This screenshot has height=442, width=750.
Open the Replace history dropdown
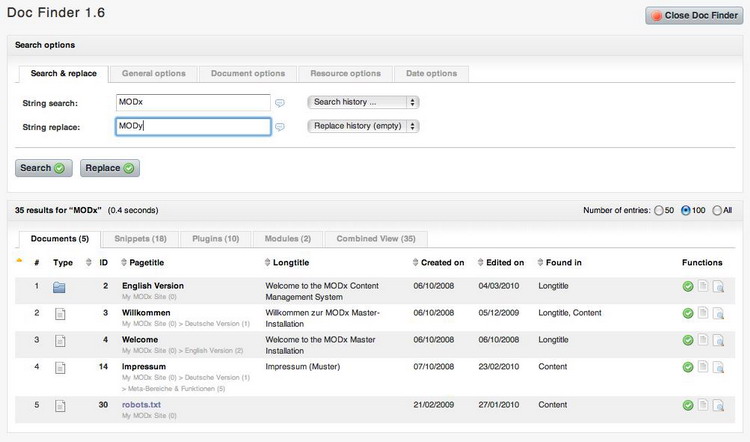click(363, 127)
